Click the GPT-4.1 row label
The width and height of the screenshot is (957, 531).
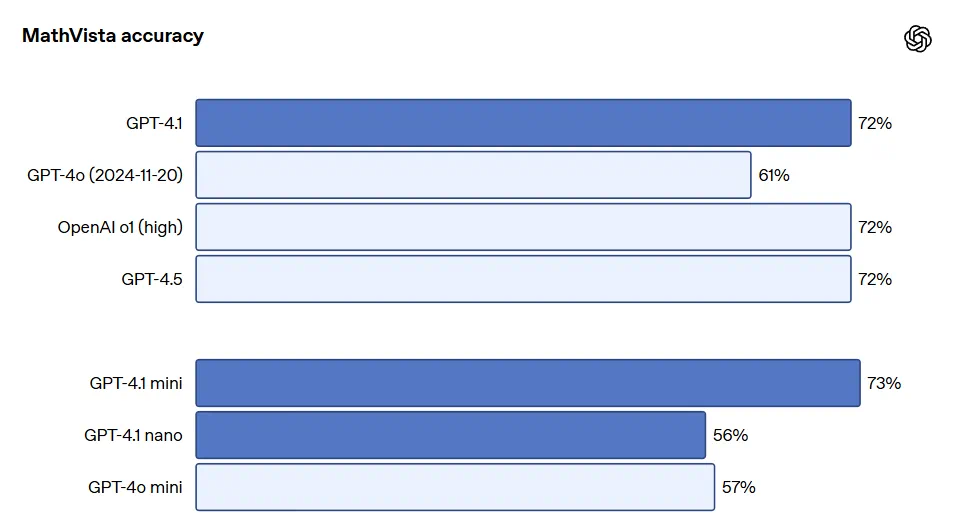coord(154,123)
